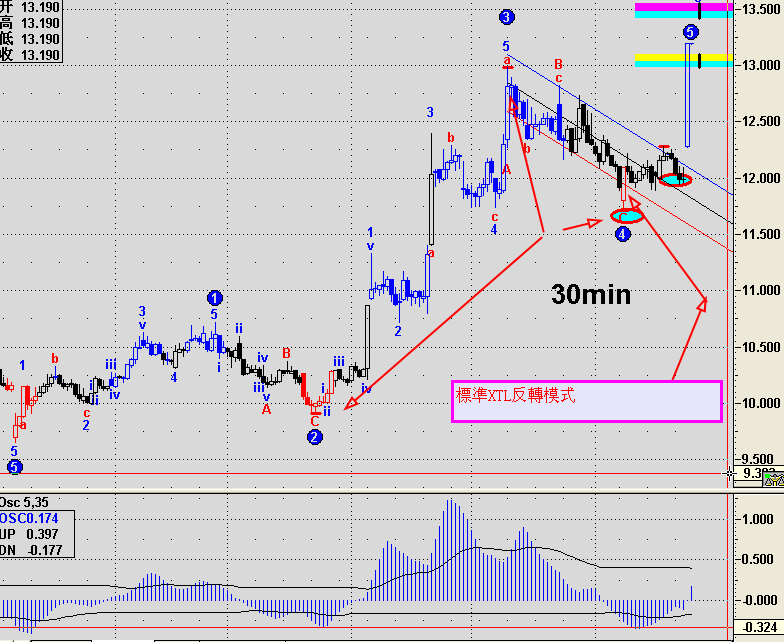This screenshot has height=642, width=784.
Task: Click the DN -0.177 value
Action: point(31,550)
